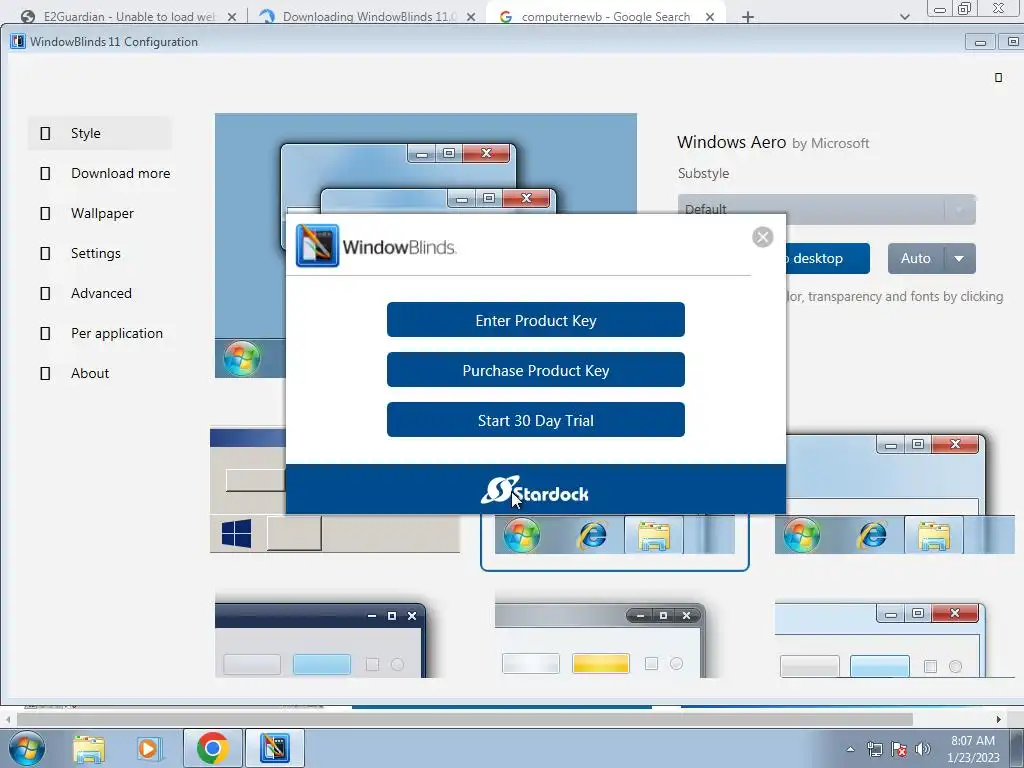Open the Style section in sidebar

99,133
